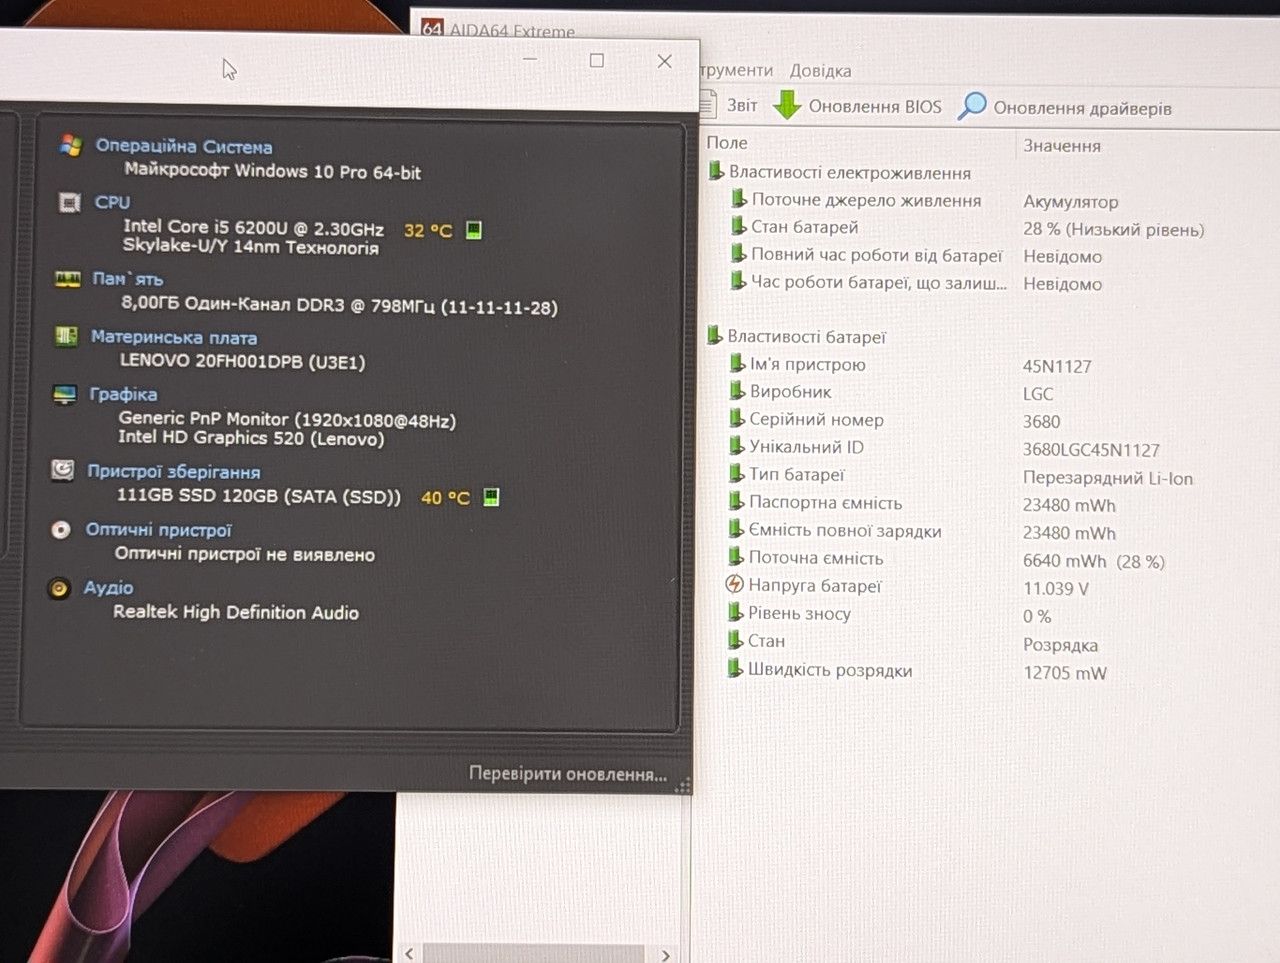Viewport: 1280px width, 963px height.
Task: Click the Intel Core i5 6200U text line
Action: (254, 228)
